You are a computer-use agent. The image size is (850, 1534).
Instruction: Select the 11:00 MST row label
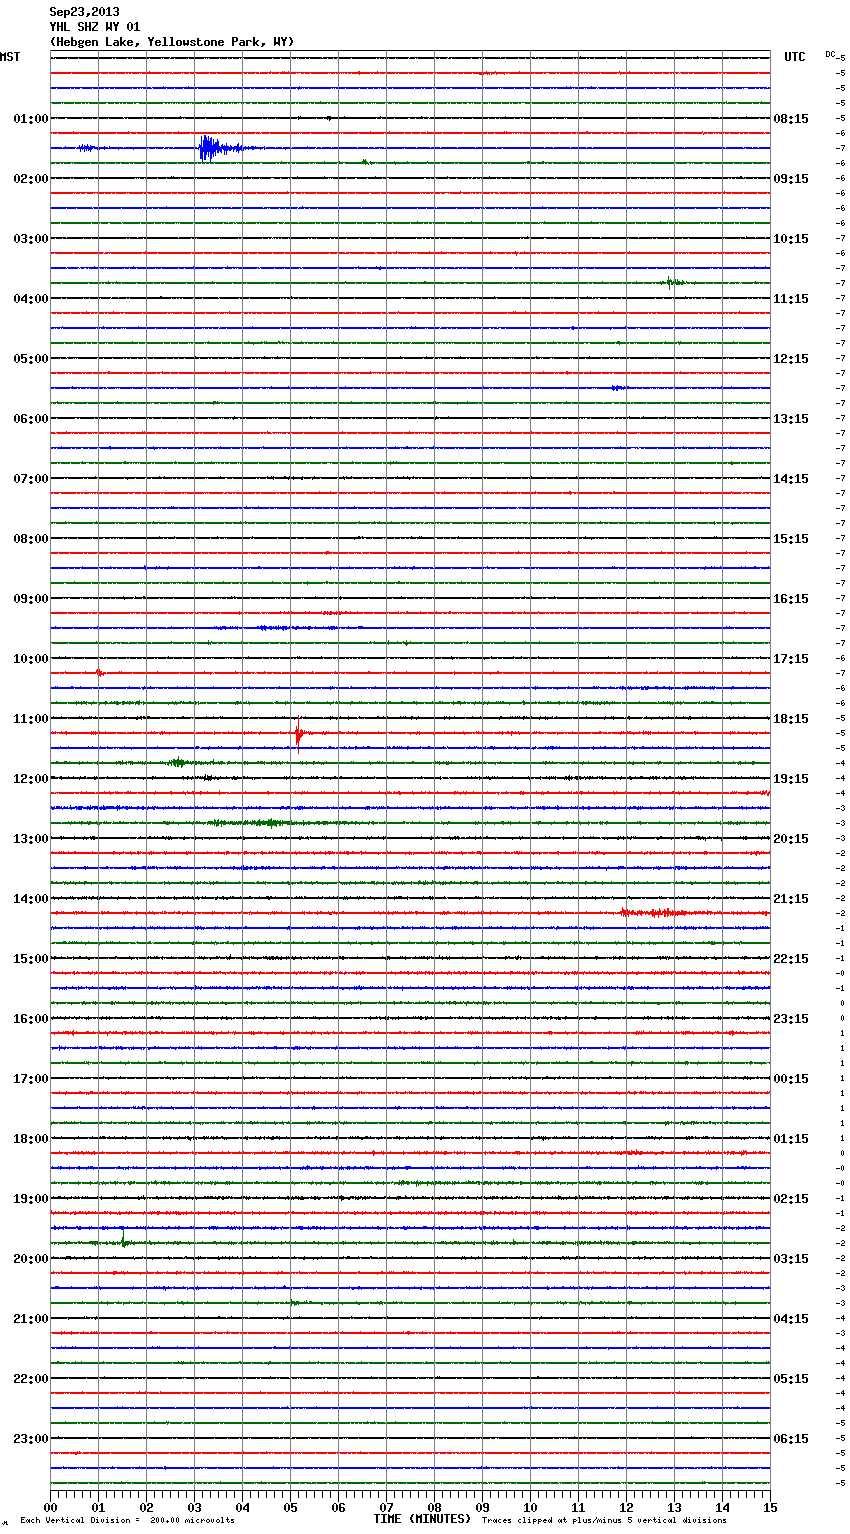pos(31,719)
